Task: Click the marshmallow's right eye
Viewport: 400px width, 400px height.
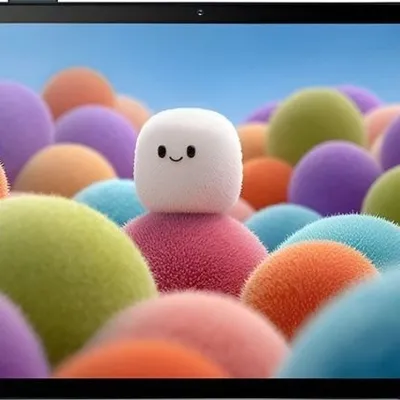Action: click(191, 151)
